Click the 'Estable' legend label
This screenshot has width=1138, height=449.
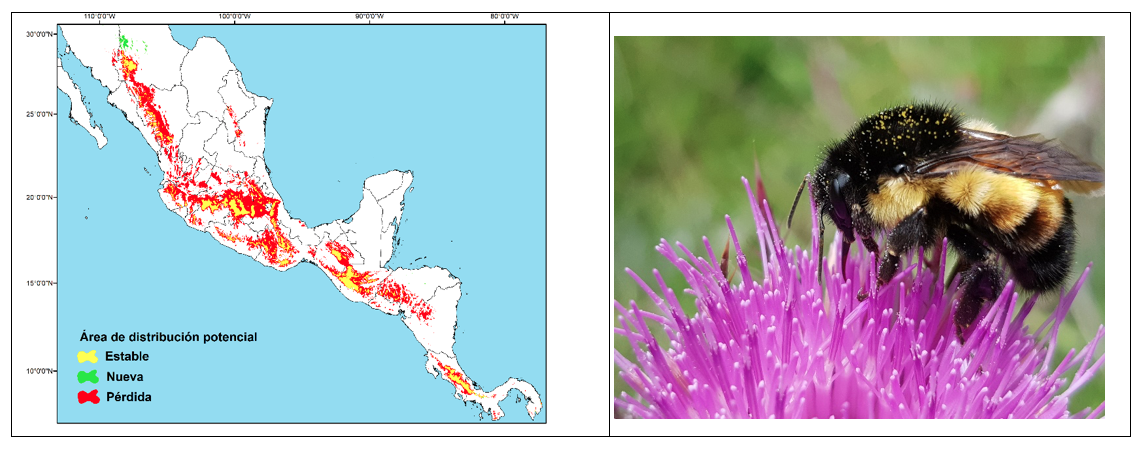pos(127,357)
